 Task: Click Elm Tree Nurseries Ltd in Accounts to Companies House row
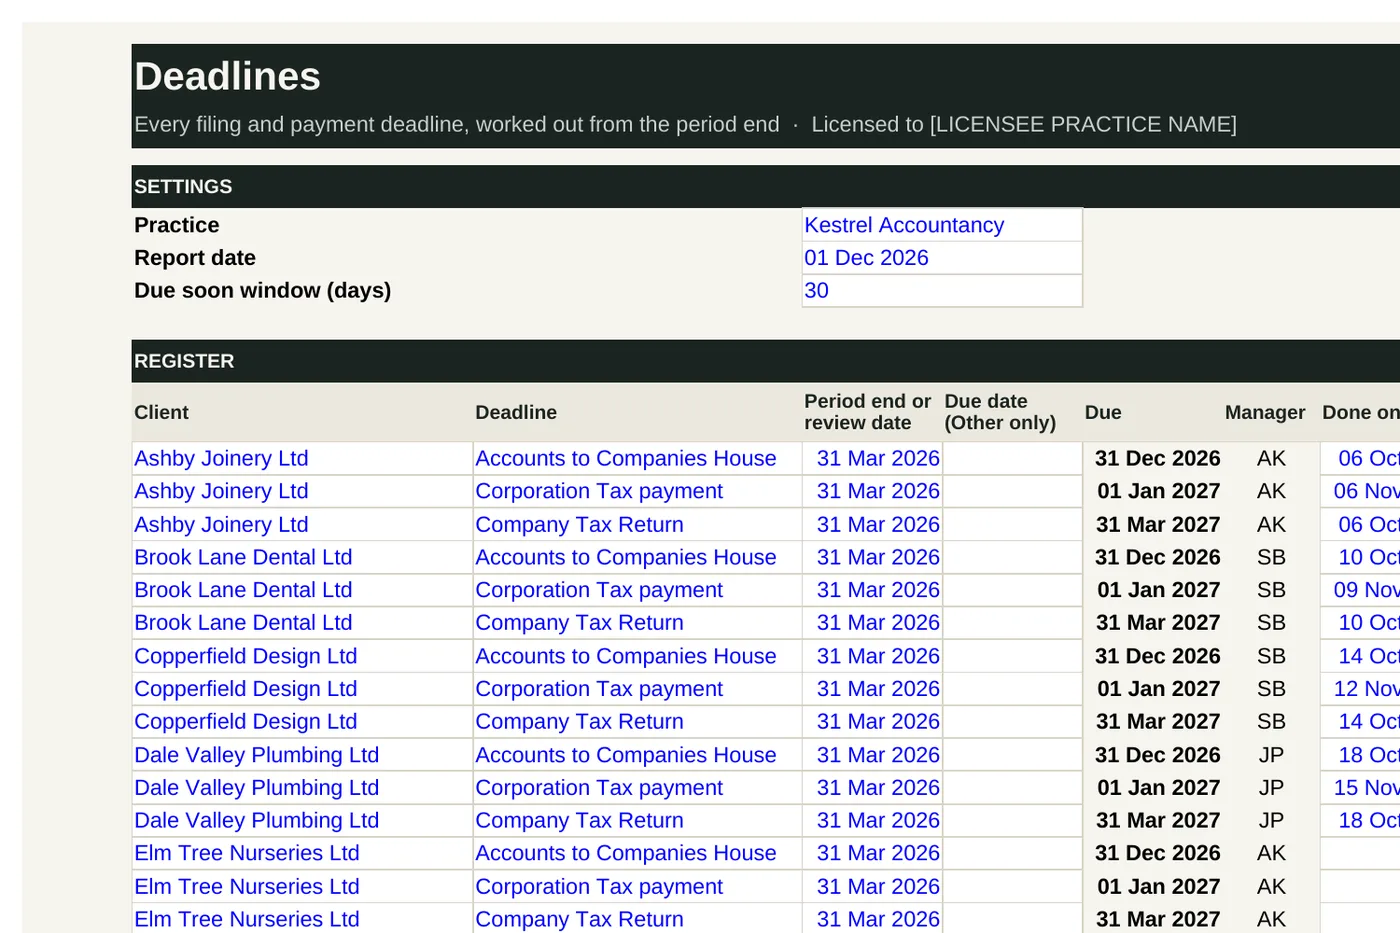(302, 853)
